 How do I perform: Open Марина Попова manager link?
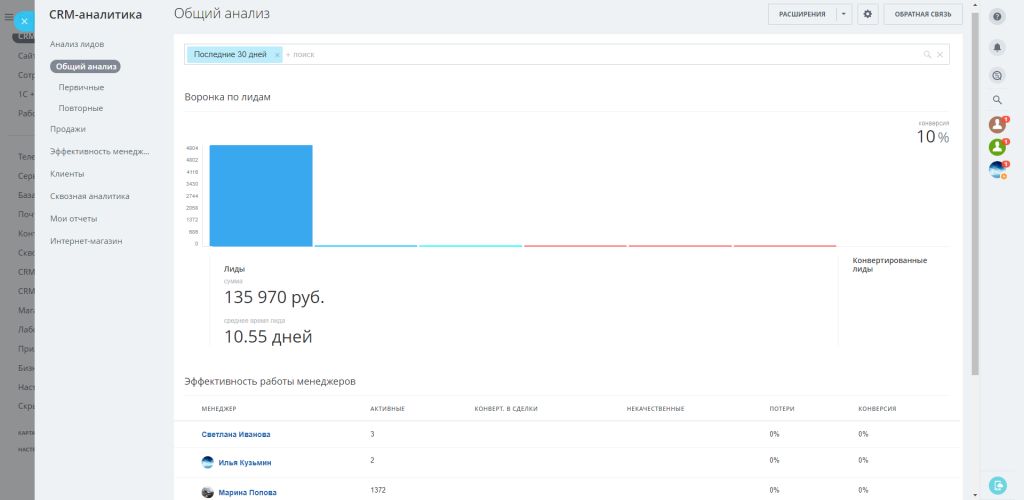[x=247, y=493]
